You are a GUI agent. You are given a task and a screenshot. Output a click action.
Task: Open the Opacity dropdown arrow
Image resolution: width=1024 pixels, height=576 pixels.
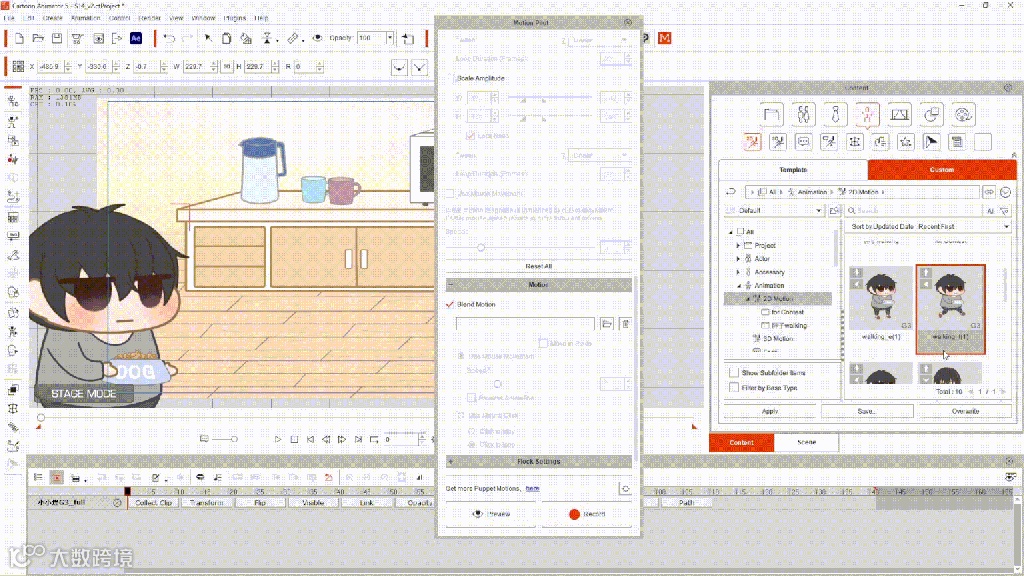click(390, 39)
